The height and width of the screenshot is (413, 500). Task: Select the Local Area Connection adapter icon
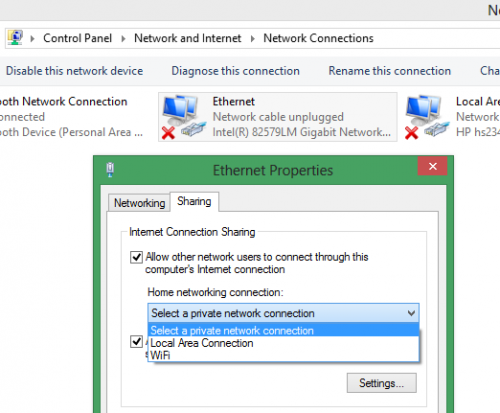(x=428, y=117)
